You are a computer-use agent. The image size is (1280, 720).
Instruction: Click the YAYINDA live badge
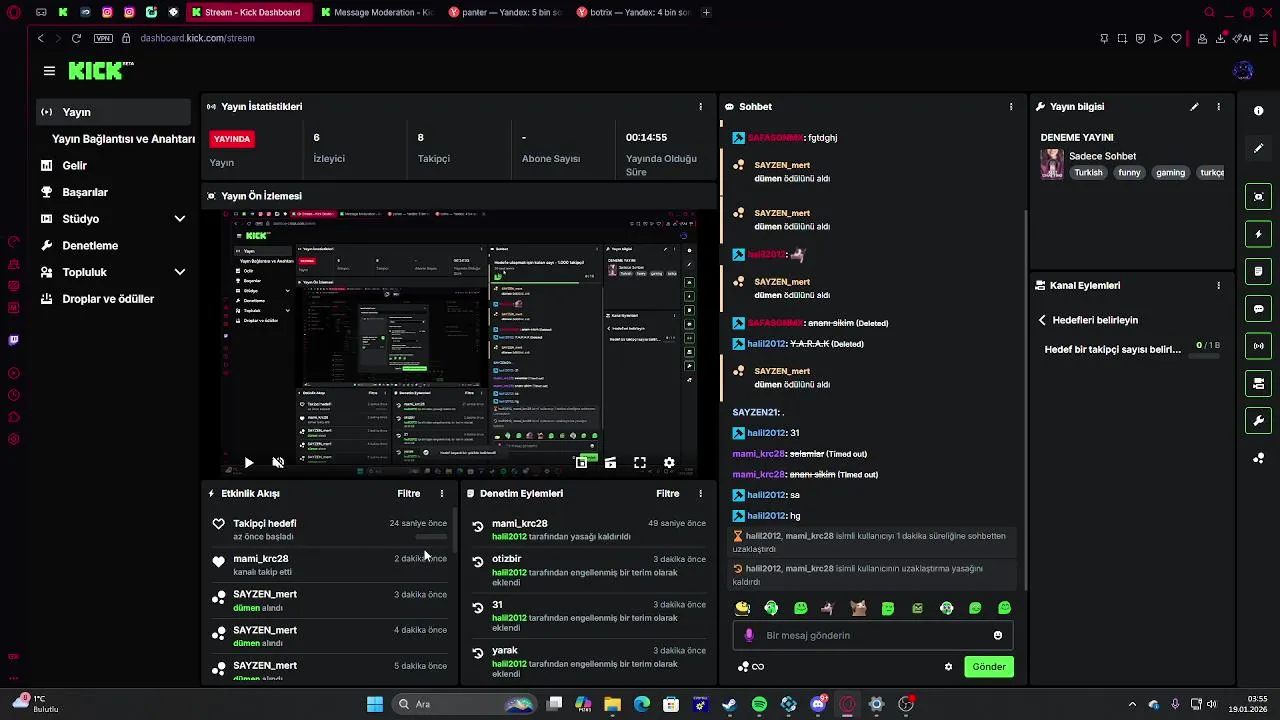click(232, 139)
